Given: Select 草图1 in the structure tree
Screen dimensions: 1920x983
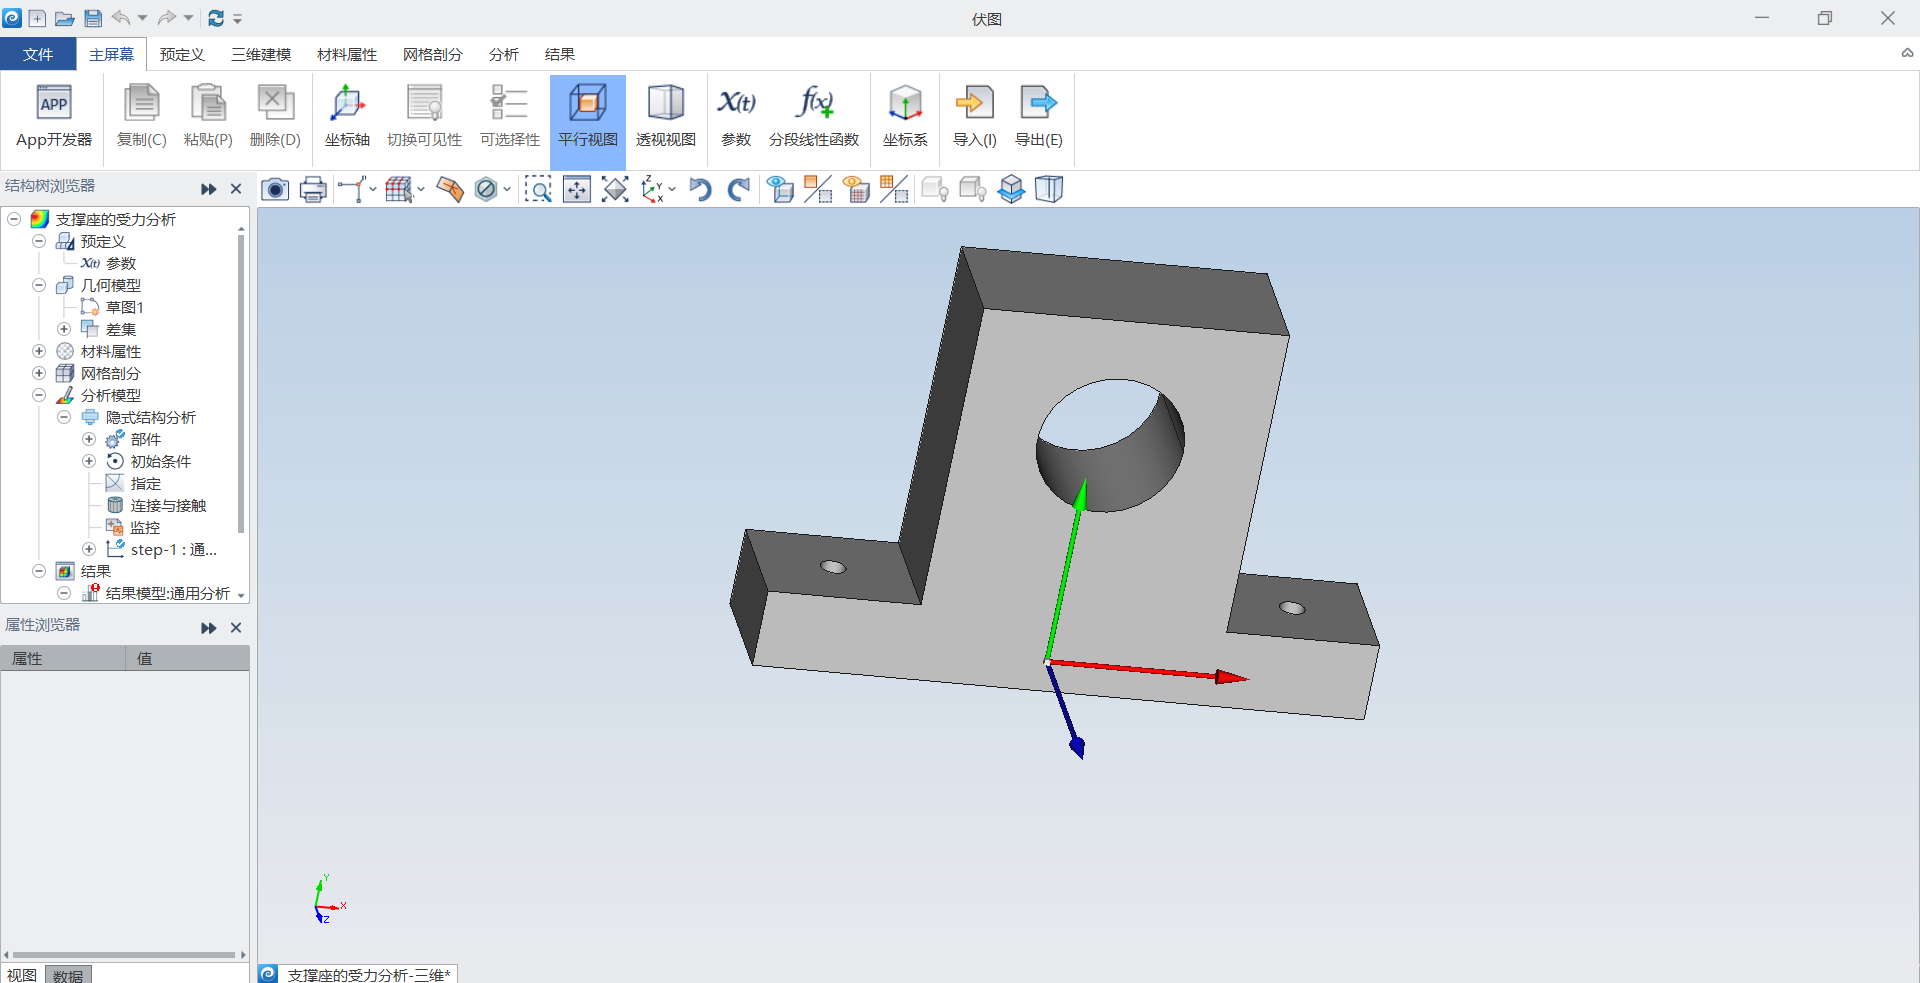Looking at the screenshot, I should point(124,307).
